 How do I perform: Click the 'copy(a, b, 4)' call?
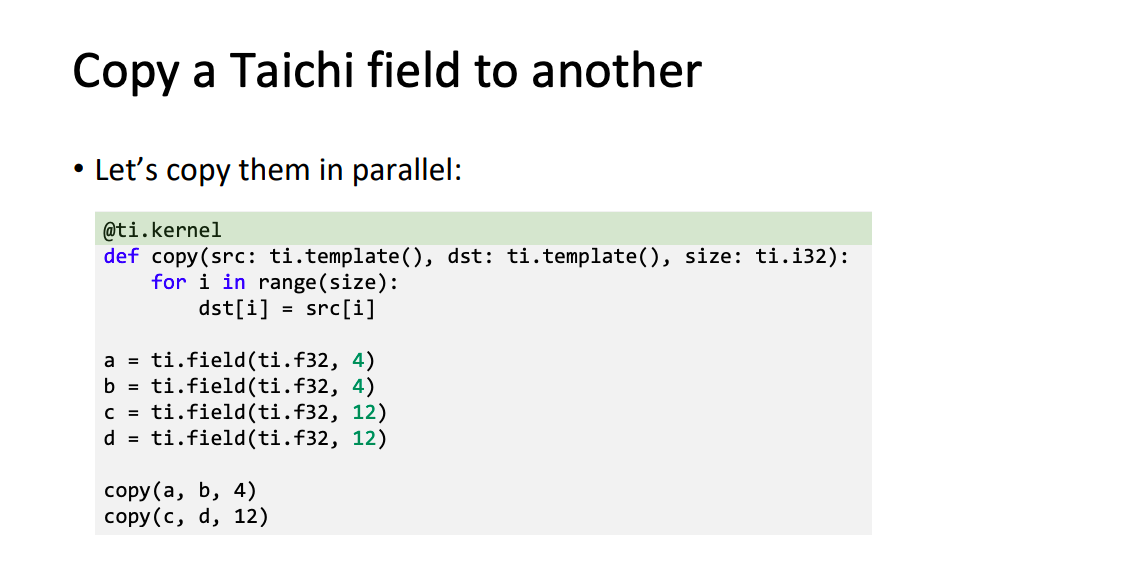tap(180, 490)
